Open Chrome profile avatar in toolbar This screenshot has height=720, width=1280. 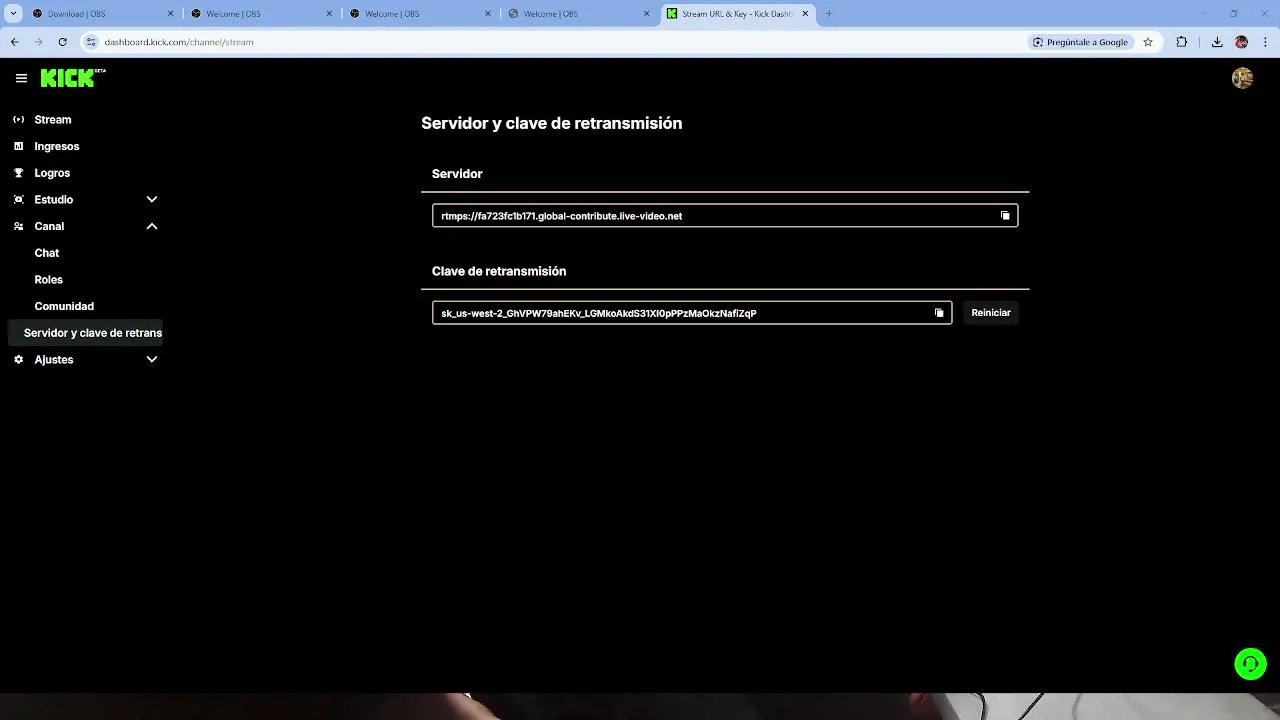pos(1241,42)
